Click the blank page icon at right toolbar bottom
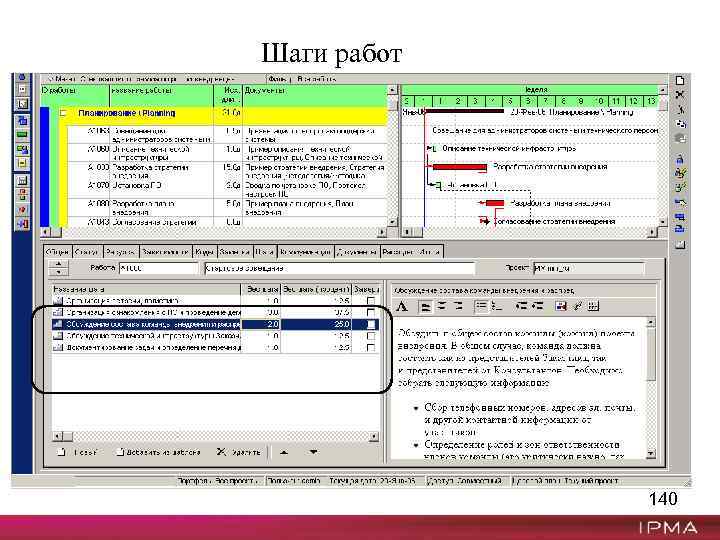720x540 pixels. coord(680,245)
